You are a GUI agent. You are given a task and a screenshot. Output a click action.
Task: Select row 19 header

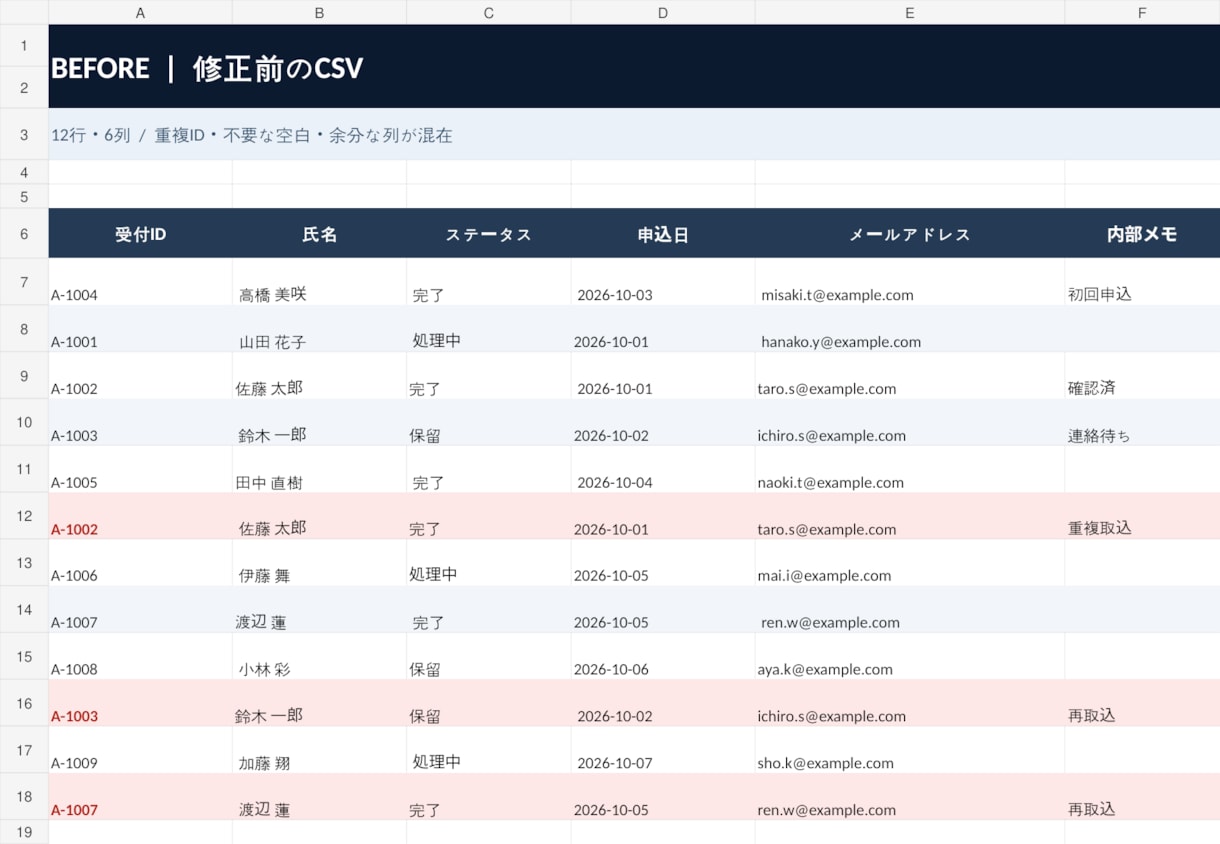pyautogui.click(x=24, y=832)
